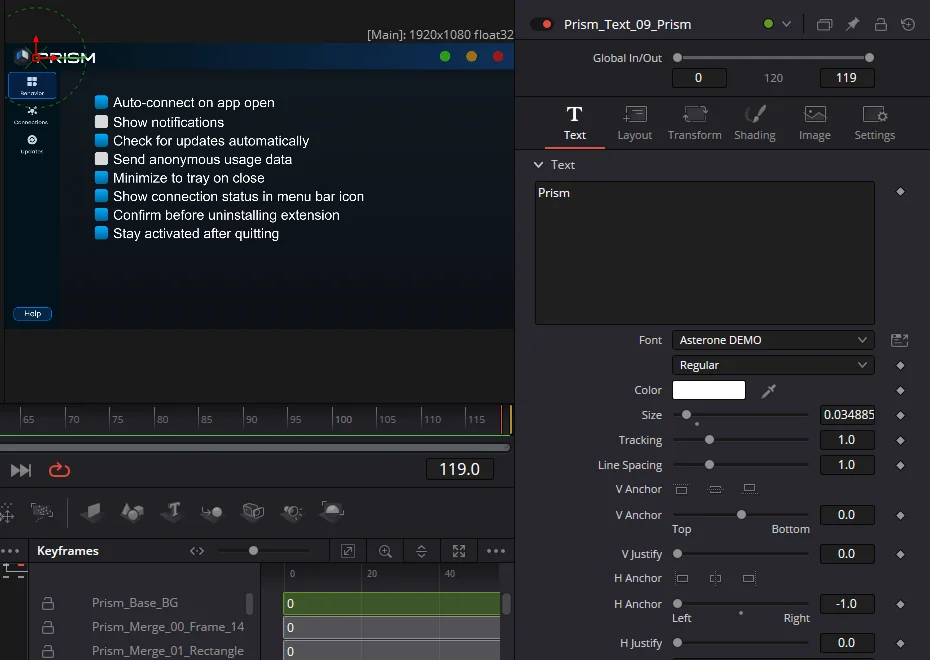Jump to the last frame
Viewport: 930px width, 660px height.
(21, 470)
